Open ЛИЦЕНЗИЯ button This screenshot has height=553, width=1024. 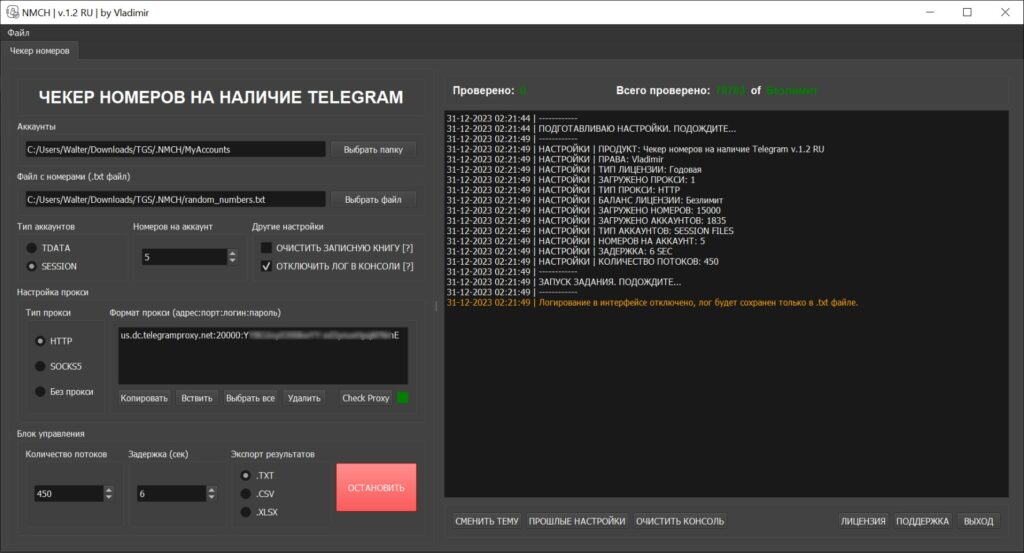pos(863,521)
